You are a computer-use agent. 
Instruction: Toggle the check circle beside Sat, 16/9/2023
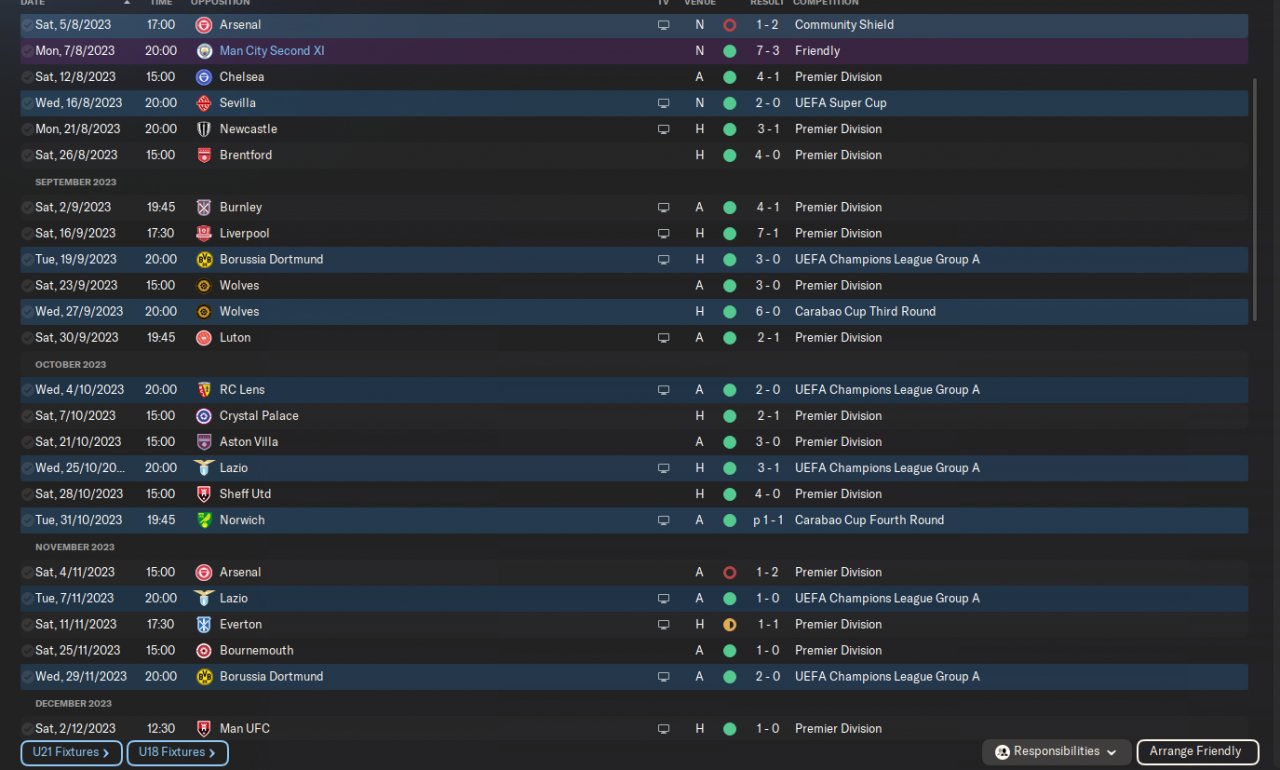(x=27, y=233)
